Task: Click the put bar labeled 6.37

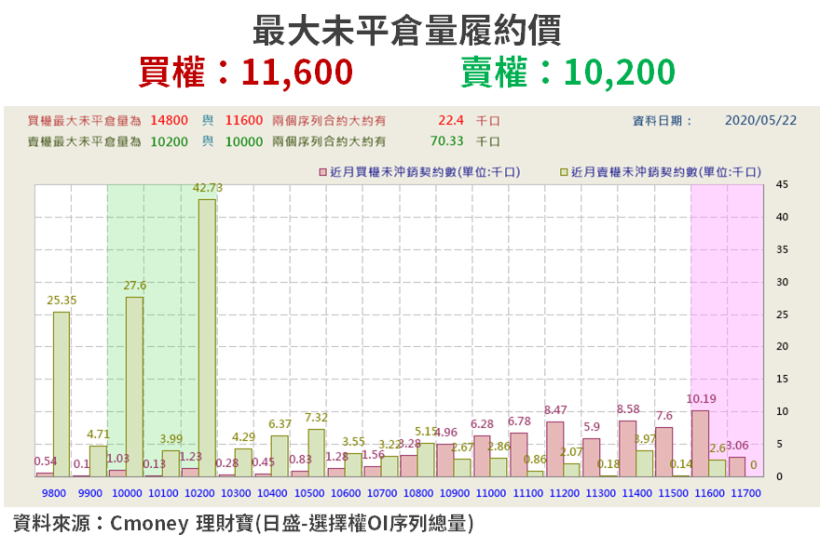Action: 280,456
